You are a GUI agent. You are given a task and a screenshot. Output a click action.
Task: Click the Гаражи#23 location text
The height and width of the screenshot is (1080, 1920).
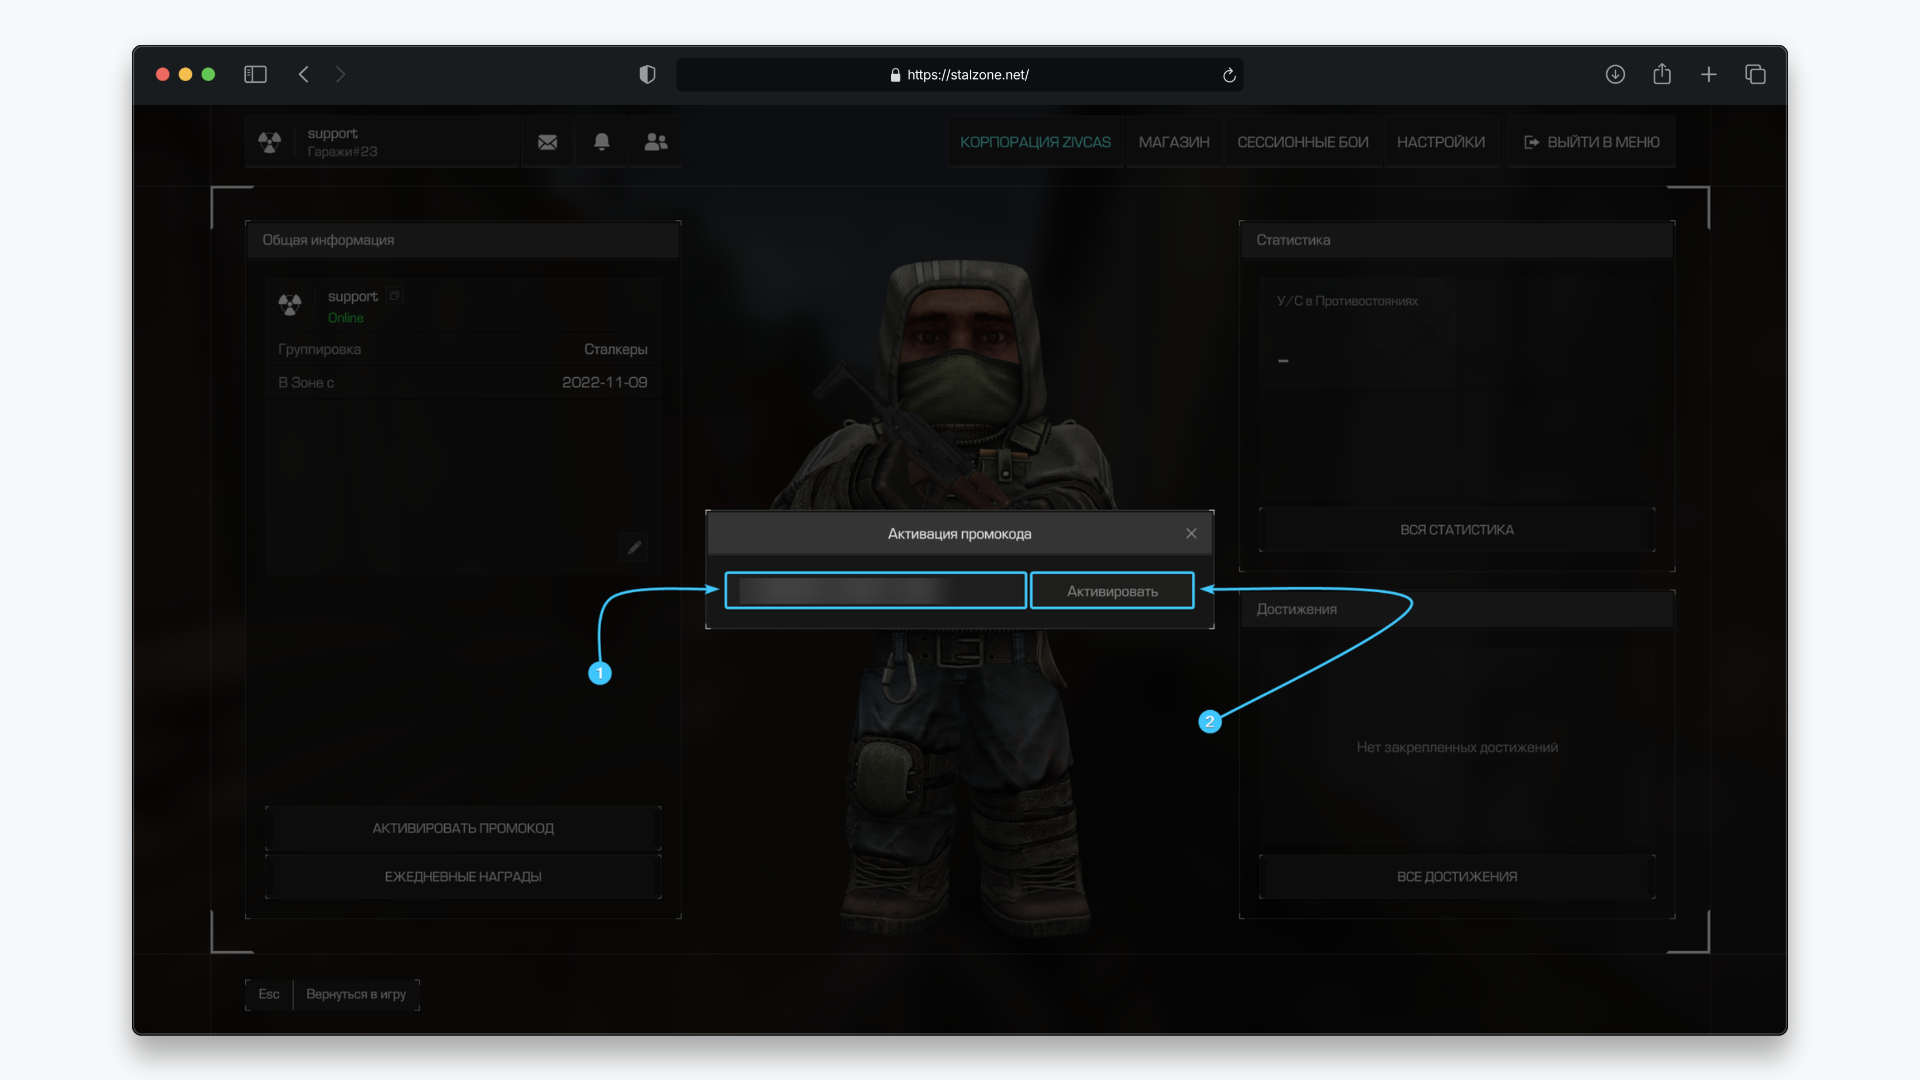click(342, 152)
